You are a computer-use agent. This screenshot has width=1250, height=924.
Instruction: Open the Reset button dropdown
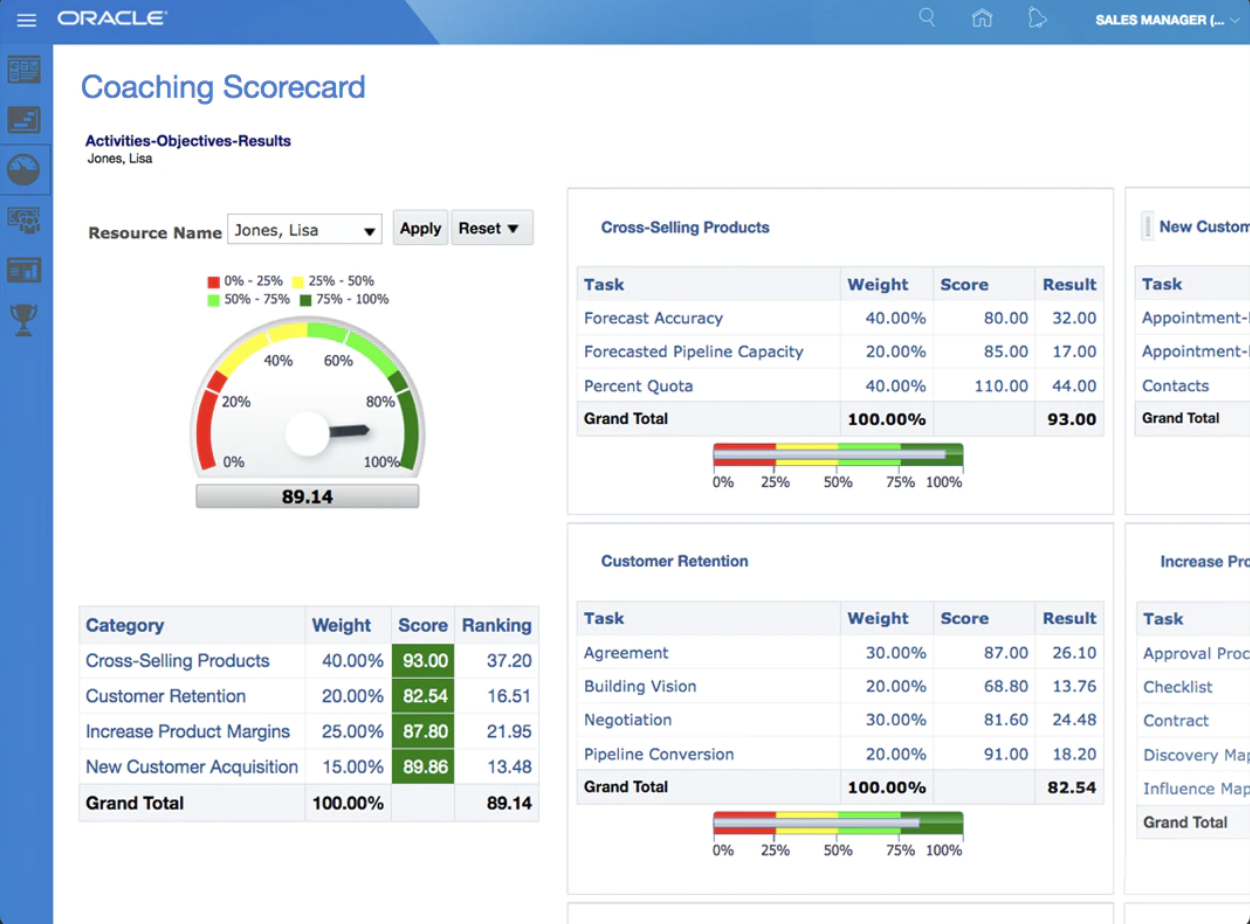pos(491,228)
